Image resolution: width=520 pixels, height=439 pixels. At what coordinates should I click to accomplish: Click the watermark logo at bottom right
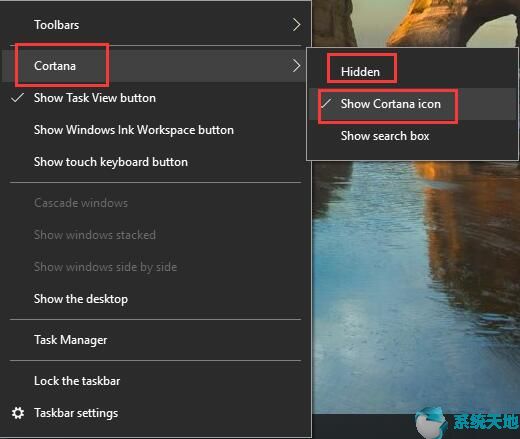(x=467, y=423)
